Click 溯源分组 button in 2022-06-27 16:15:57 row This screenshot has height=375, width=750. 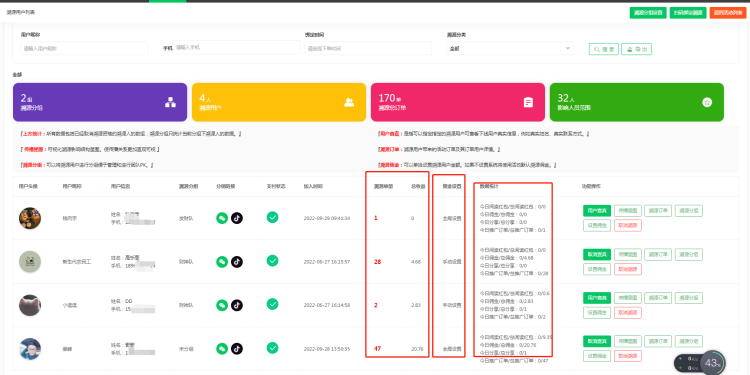pyautogui.click(x=689, y=254)
